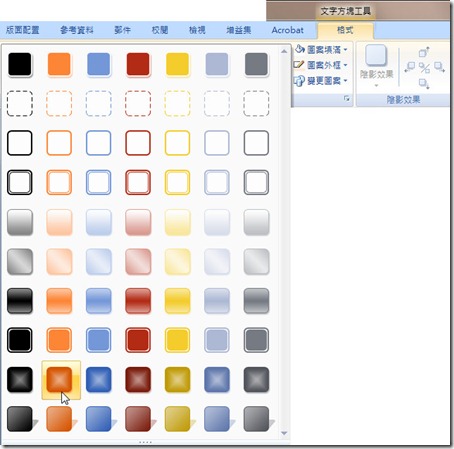Select the glossy red horizontal gradient style
The height and width of the screenshot is (449, 454).
pyautogui.click(x=138, y=301)
